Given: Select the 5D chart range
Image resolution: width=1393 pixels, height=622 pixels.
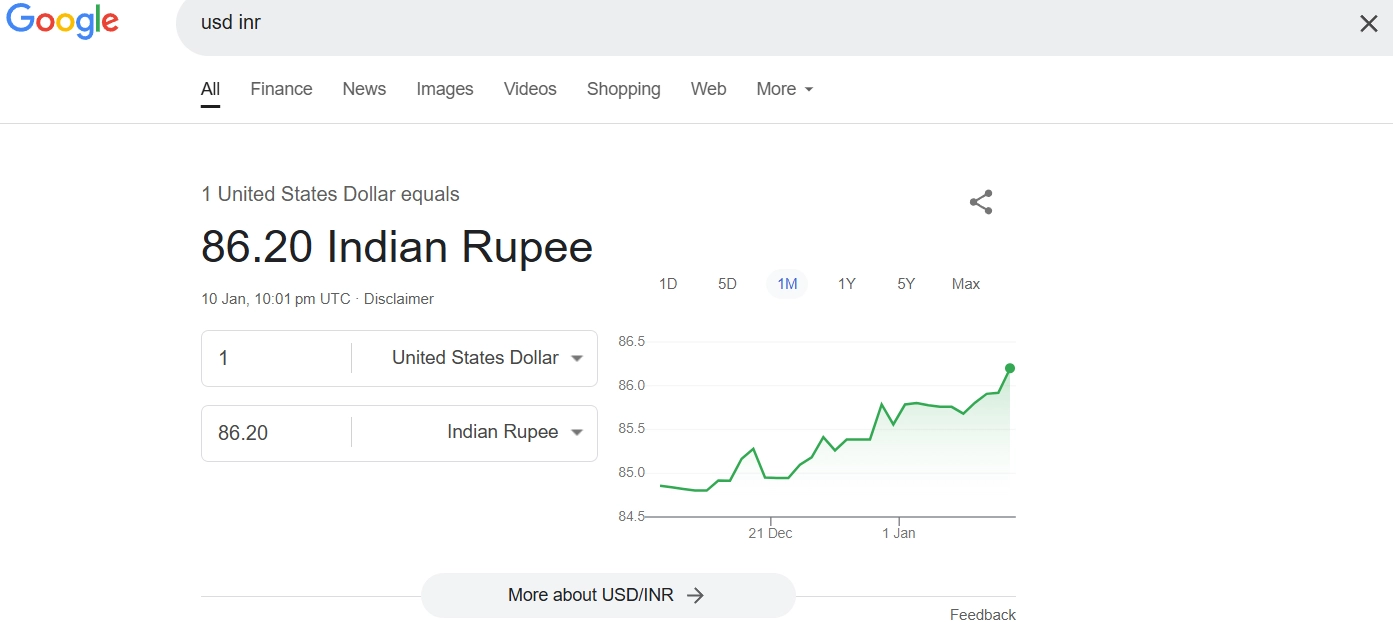Looking at the screenshot, I should [727, 284].
